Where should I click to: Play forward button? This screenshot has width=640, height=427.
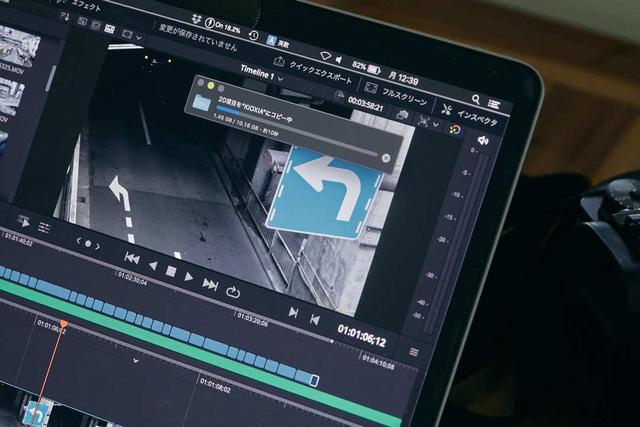[x=188, y=277]
